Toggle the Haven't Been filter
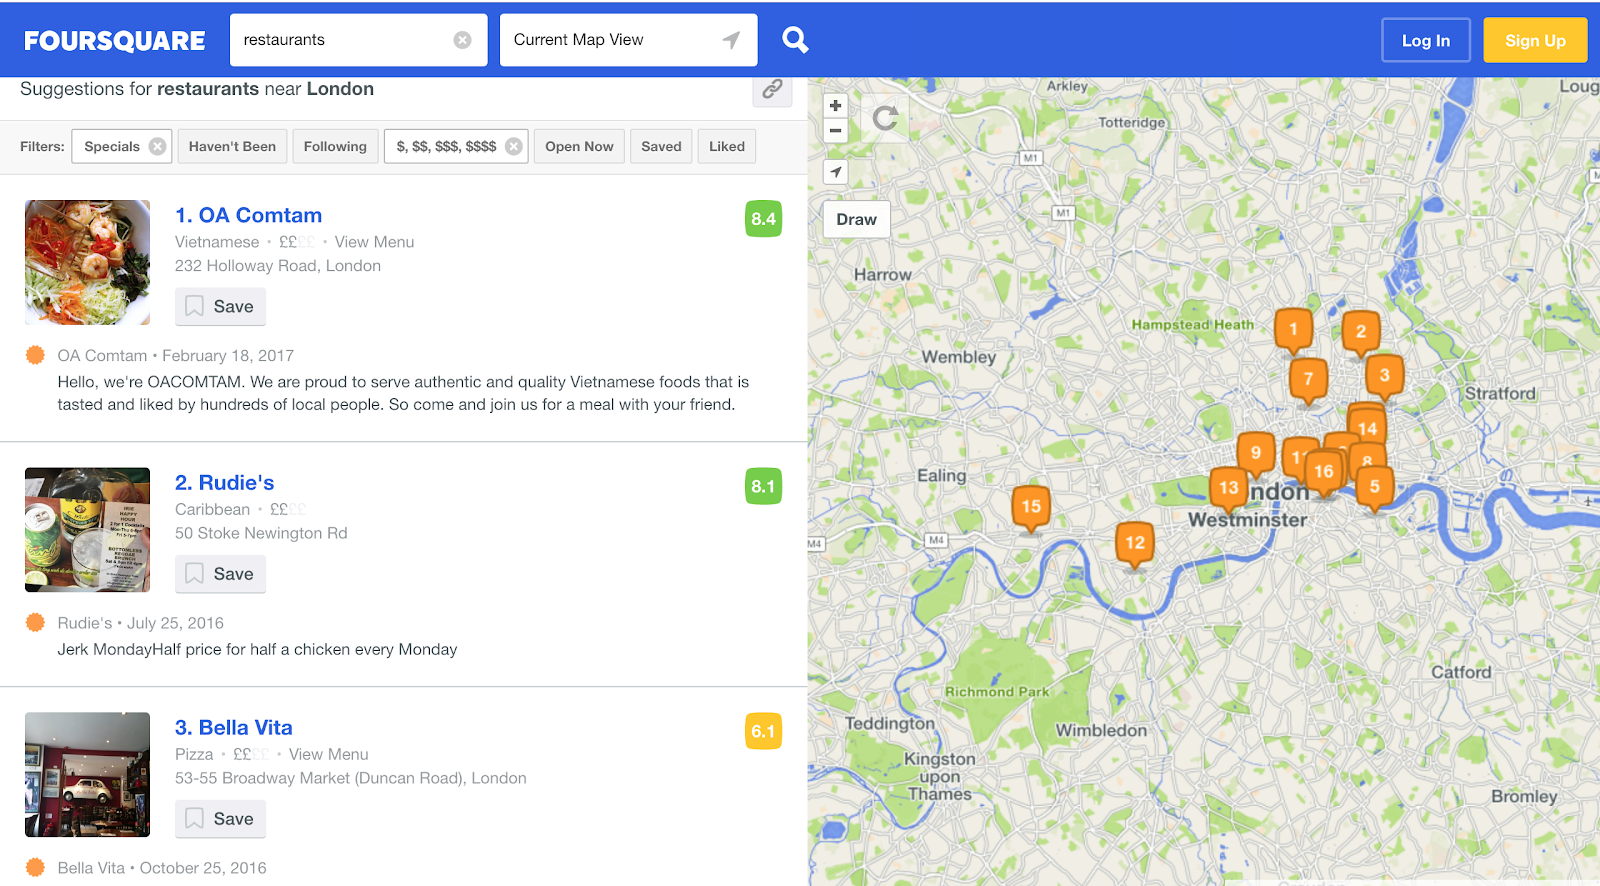Image resolution: width=1600 pixels, height=886 pixels. click(x=232, y=146)
